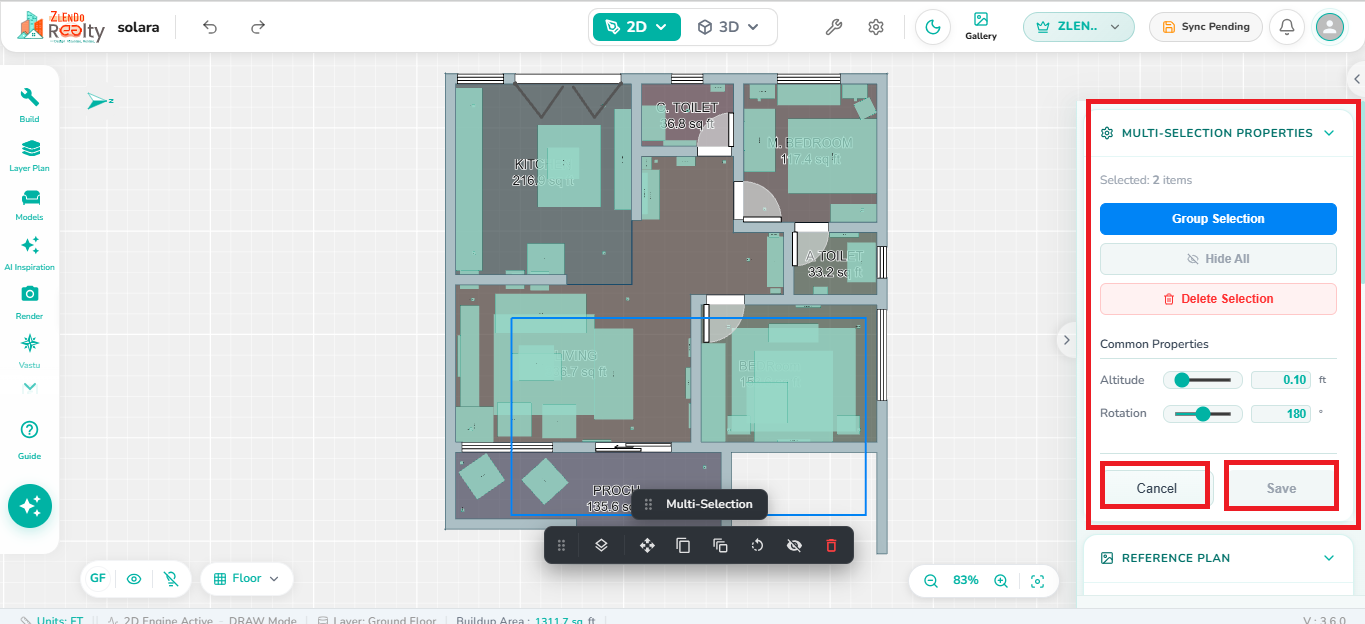The image size is (1365, 624).
Task: Click the hidden-eye icon in selection toolbar
Action: 794,545
